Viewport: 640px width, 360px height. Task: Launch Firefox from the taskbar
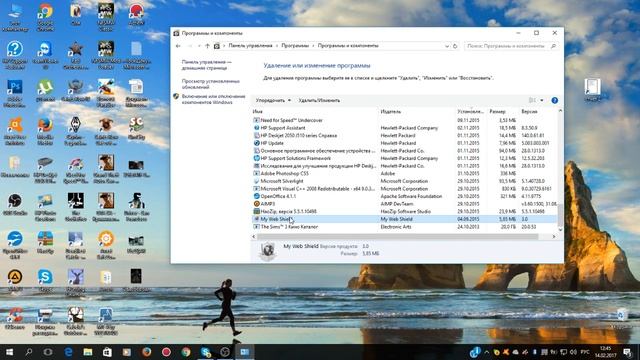(147, 352)
